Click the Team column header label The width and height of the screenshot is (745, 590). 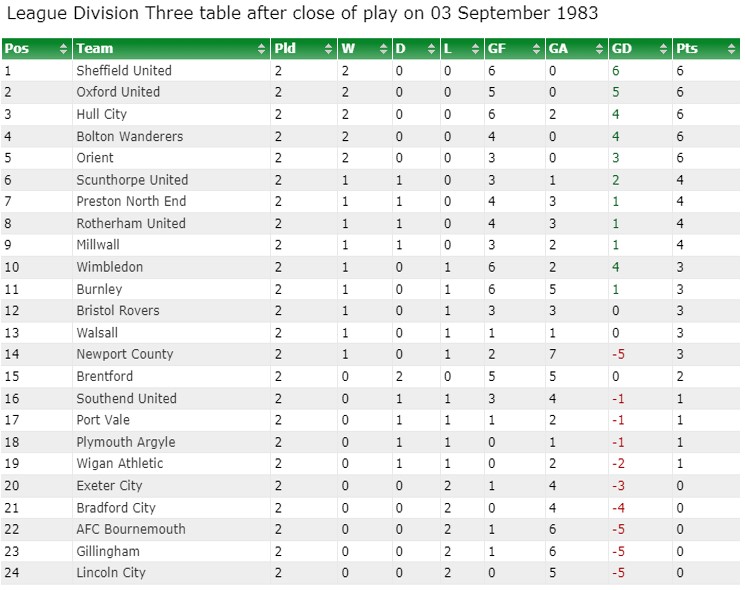[95, 48]
